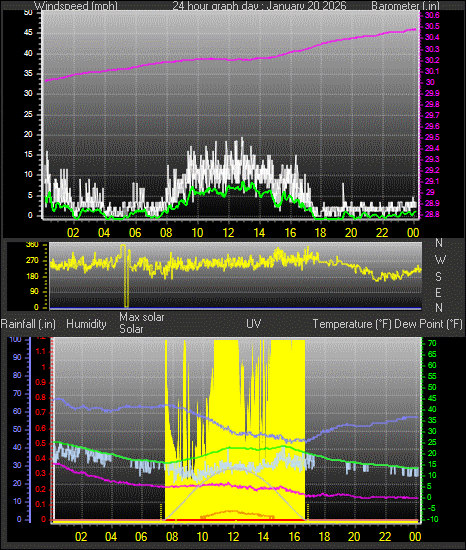Click the green 15 temperature axis value
Screen dimensions: 466x550
pos(432,464)
